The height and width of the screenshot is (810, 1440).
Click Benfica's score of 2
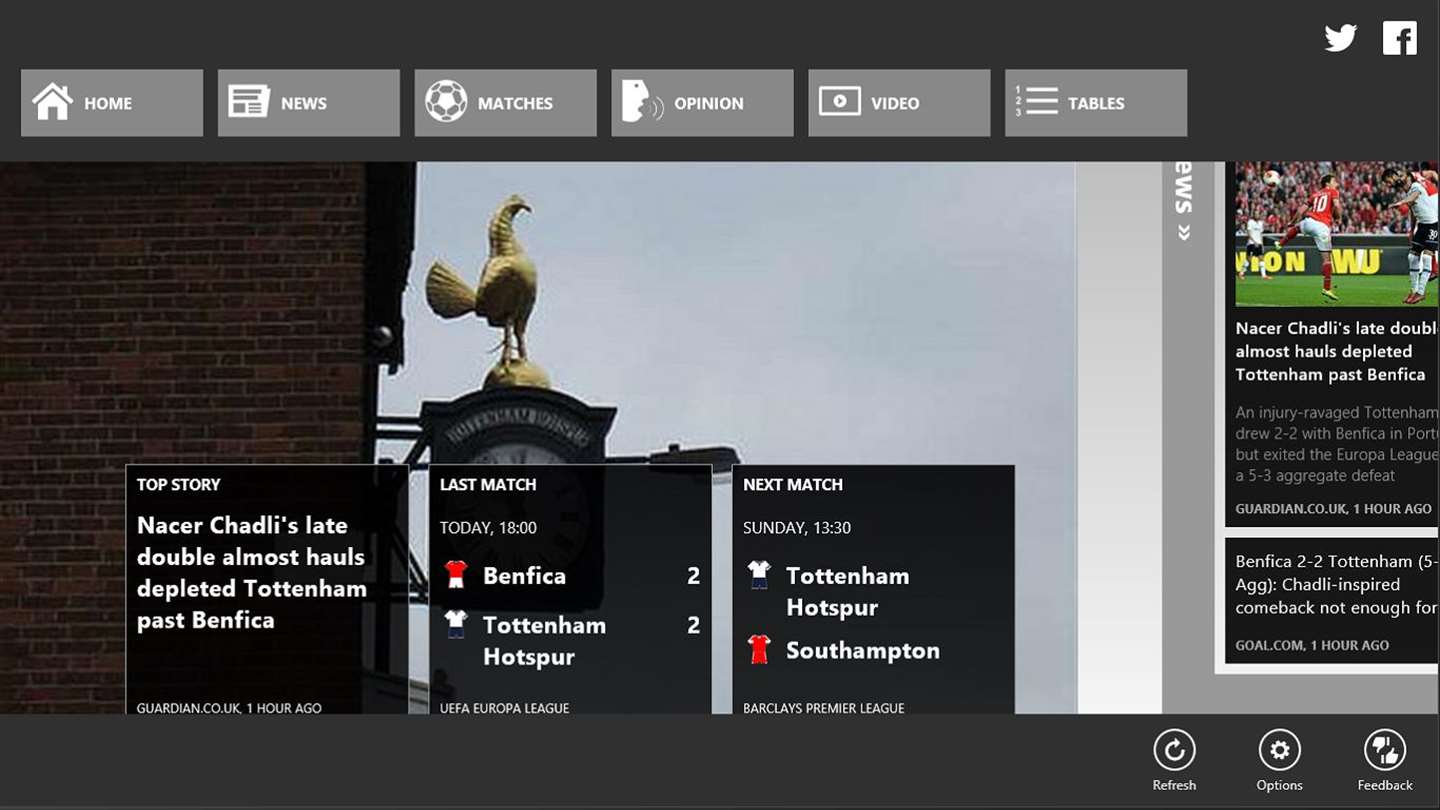[x=693, y=576]
